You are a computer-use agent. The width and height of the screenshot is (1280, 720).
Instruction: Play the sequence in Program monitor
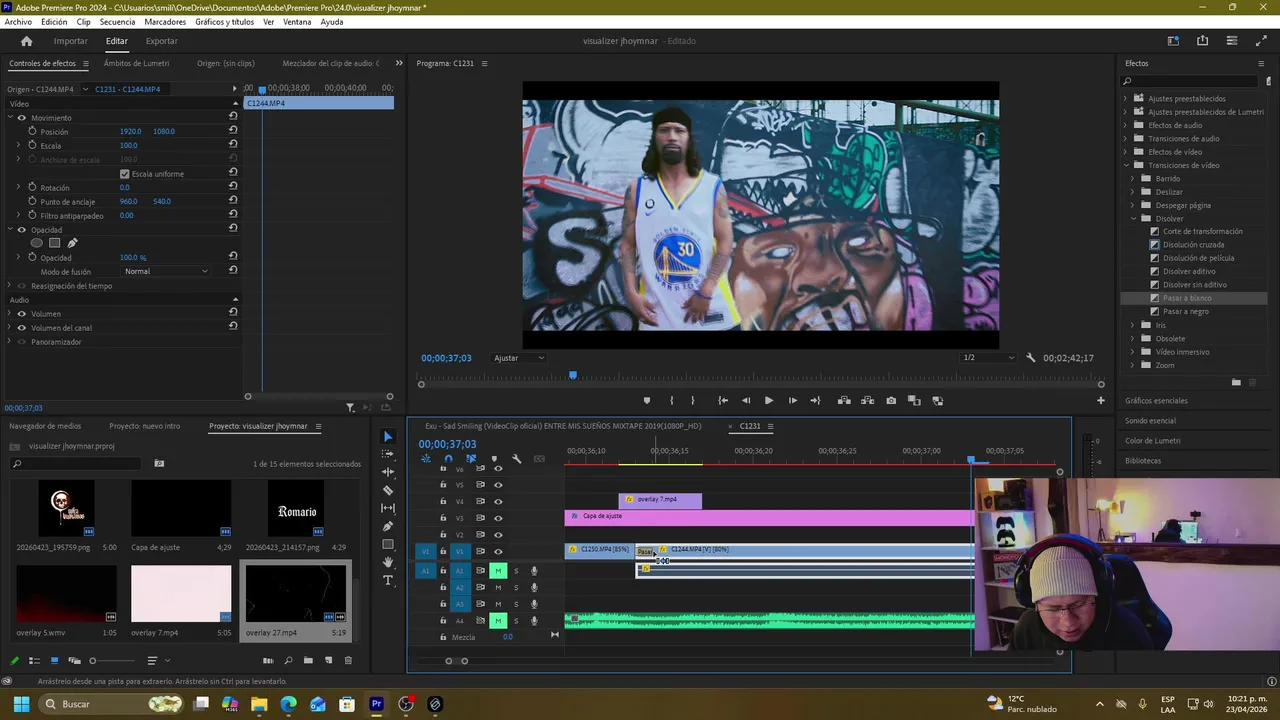[x=768, y=401]
